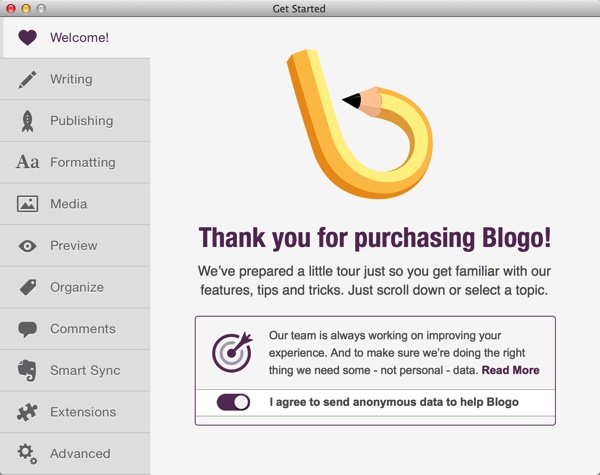
Task: Click the heart icon next to Welcome!
Action: (28, 38)
